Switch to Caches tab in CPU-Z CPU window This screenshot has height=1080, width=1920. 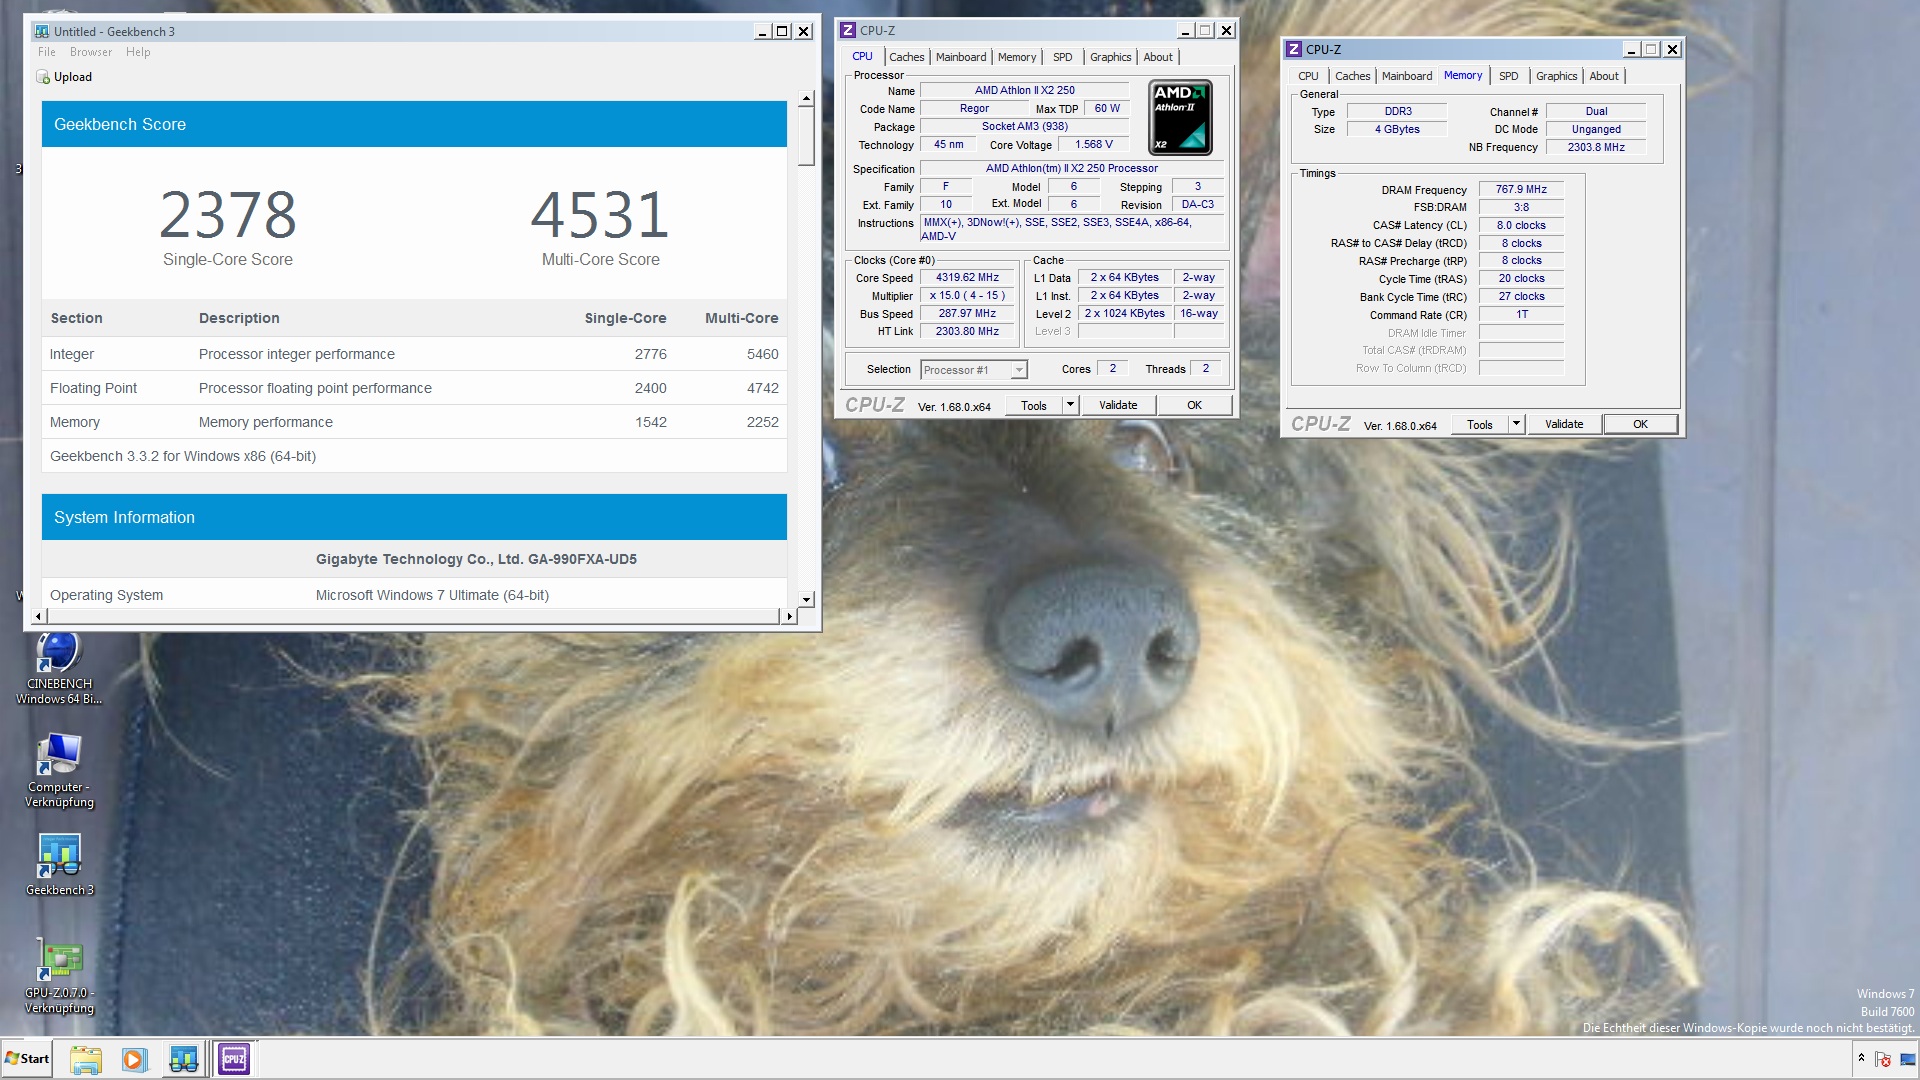[x=907, y=57]
